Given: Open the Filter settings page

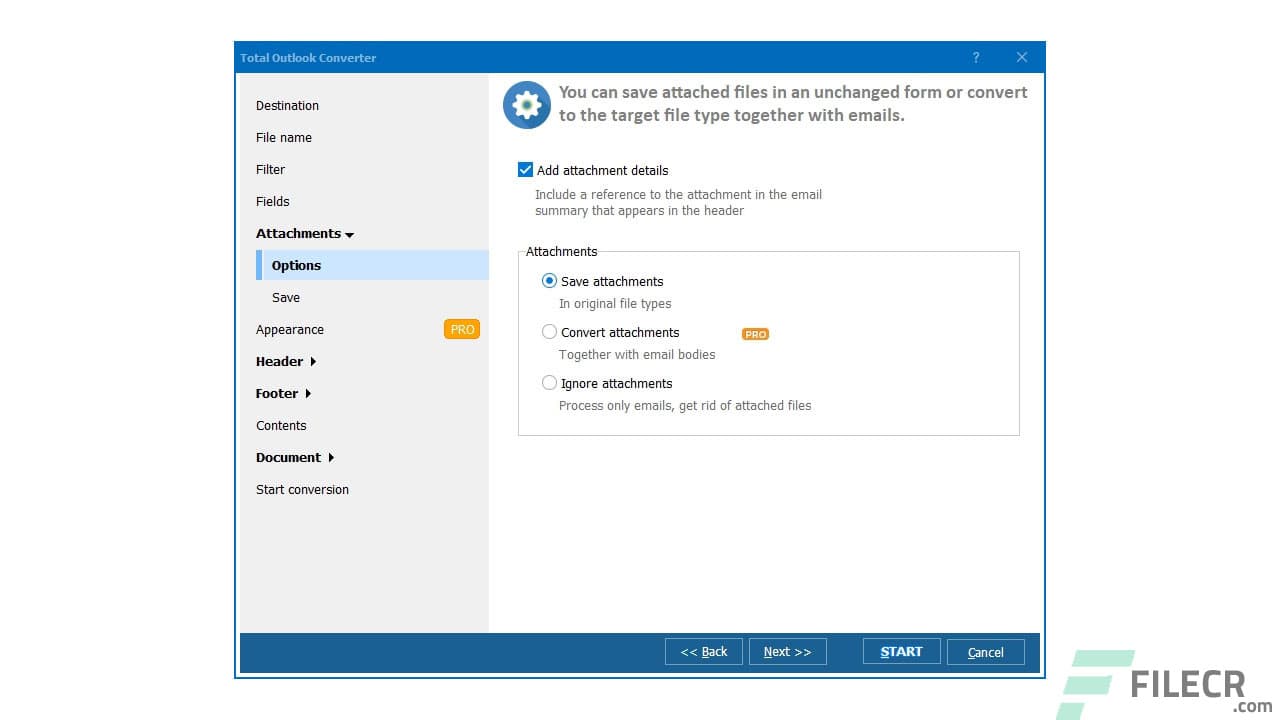Looking at the screenshot, I should [x=270, y=169].
